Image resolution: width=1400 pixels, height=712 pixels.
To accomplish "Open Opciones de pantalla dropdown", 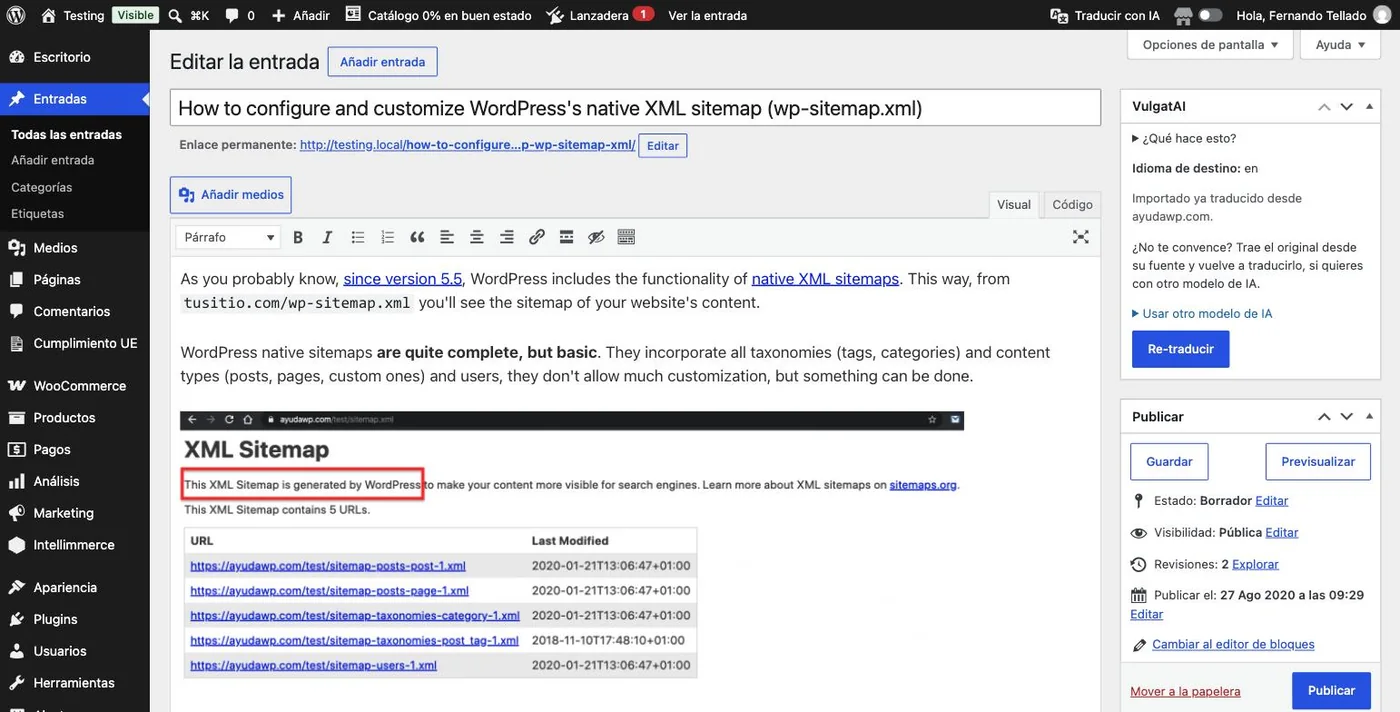I will [1210, 45].
